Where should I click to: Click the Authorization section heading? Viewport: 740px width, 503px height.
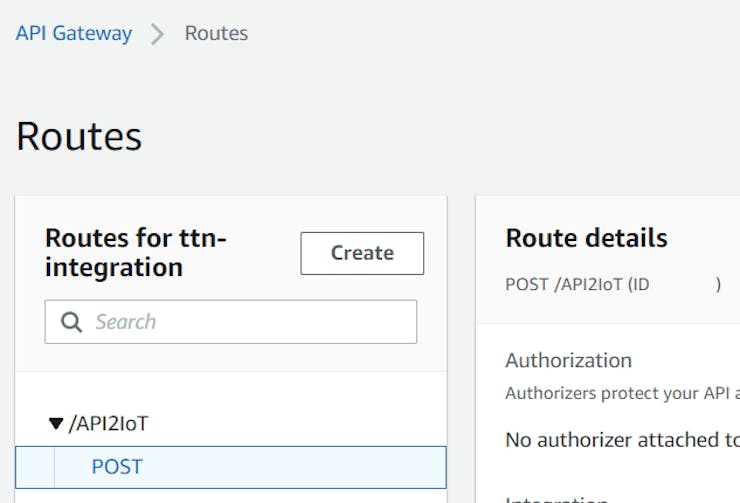click(568, 360)
